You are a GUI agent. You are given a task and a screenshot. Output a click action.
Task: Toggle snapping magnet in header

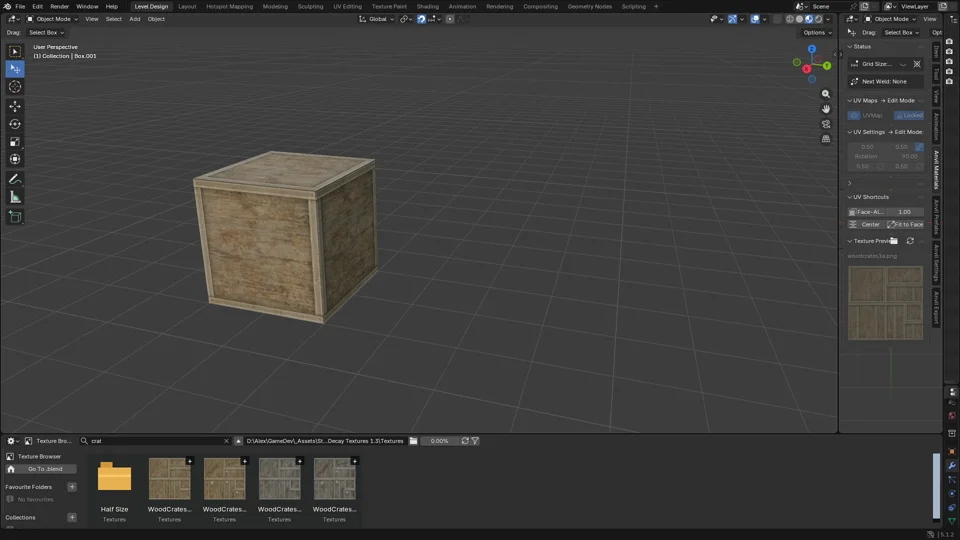421,19
